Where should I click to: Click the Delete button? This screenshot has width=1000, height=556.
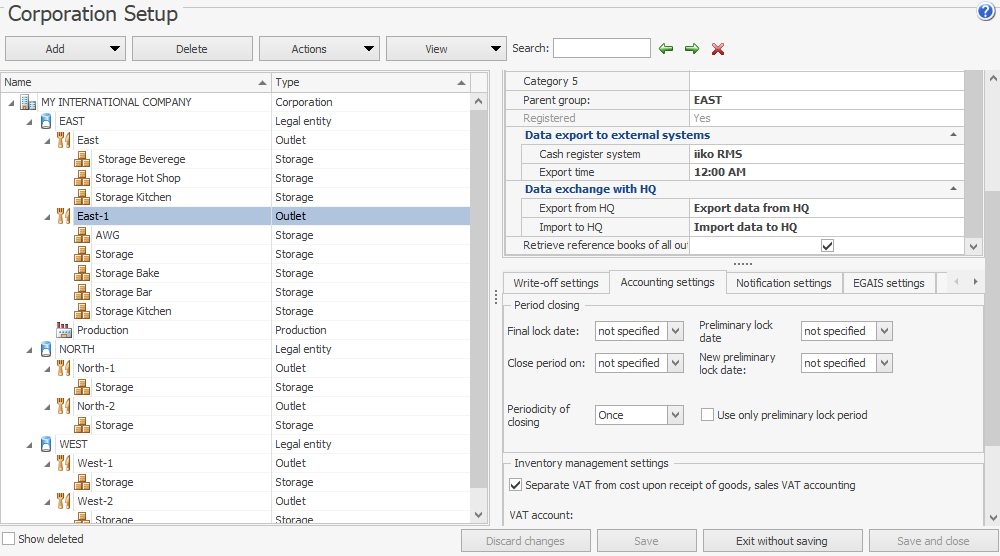(192, 49)
